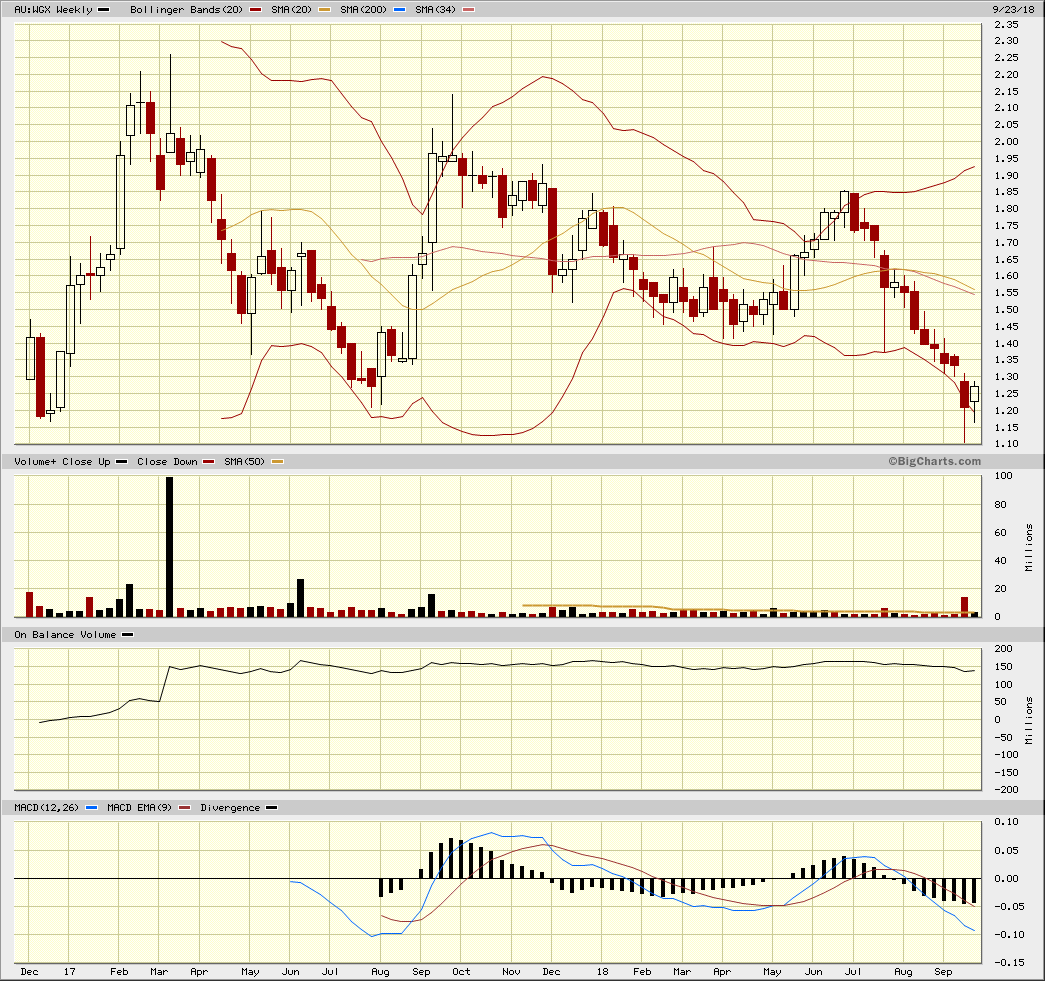Viewport: 1045px width, 981px height.
Task: Click the On Balance Volume 200 axis label
Action: coord(1003,648)
